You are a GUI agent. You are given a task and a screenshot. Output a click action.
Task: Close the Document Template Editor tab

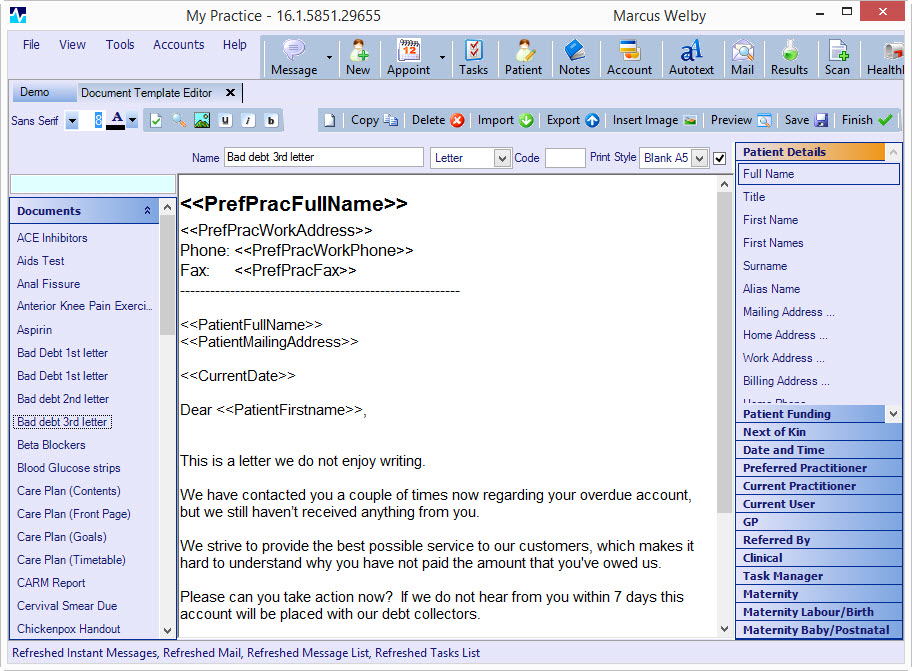(230, 92)
